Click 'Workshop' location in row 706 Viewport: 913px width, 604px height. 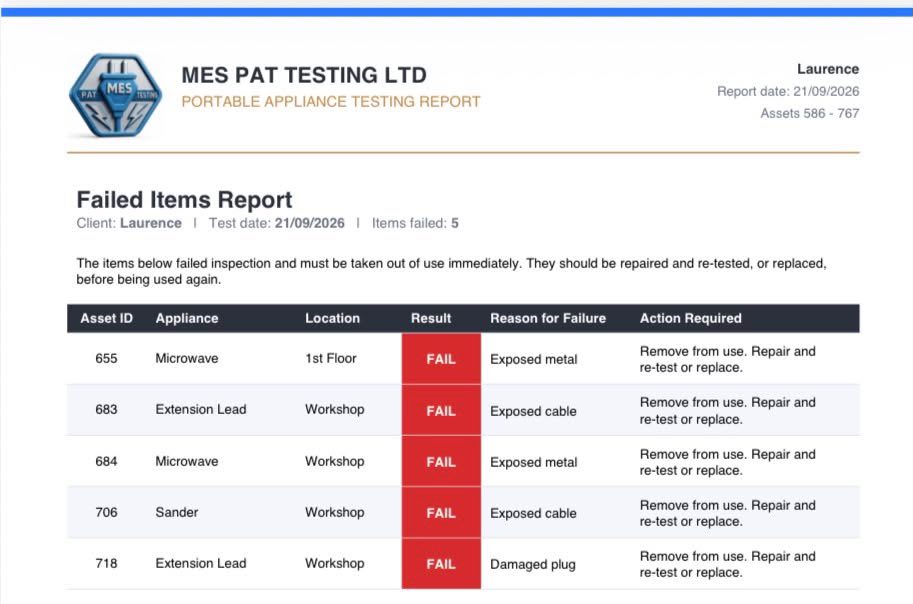pyautogui.click(x=335, y=513)
